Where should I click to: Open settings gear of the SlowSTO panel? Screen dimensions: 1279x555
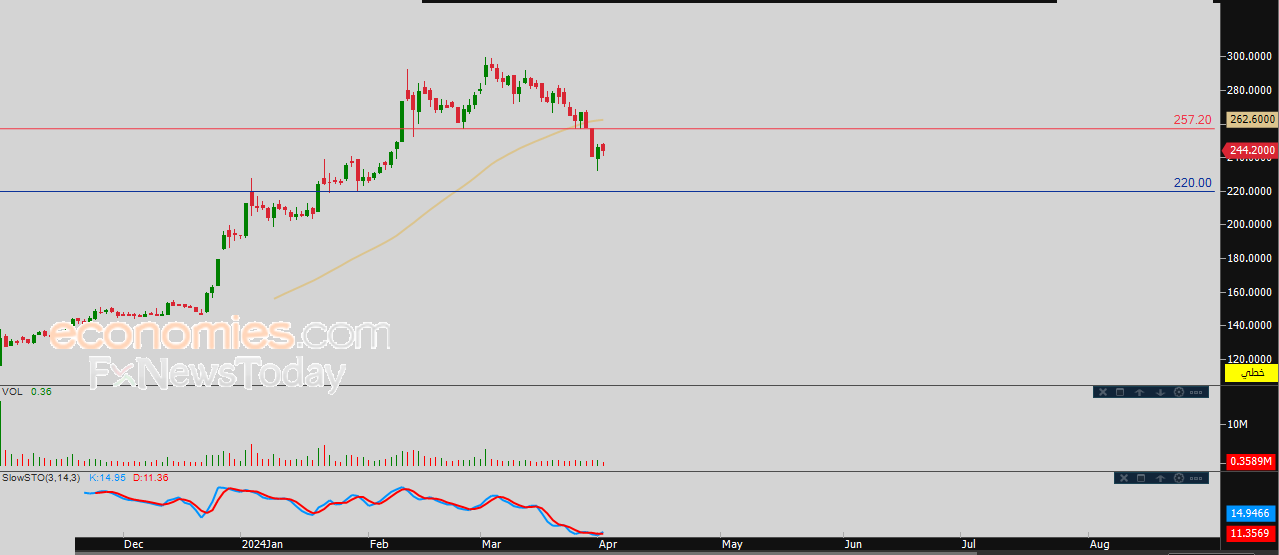coord(1180,478)
